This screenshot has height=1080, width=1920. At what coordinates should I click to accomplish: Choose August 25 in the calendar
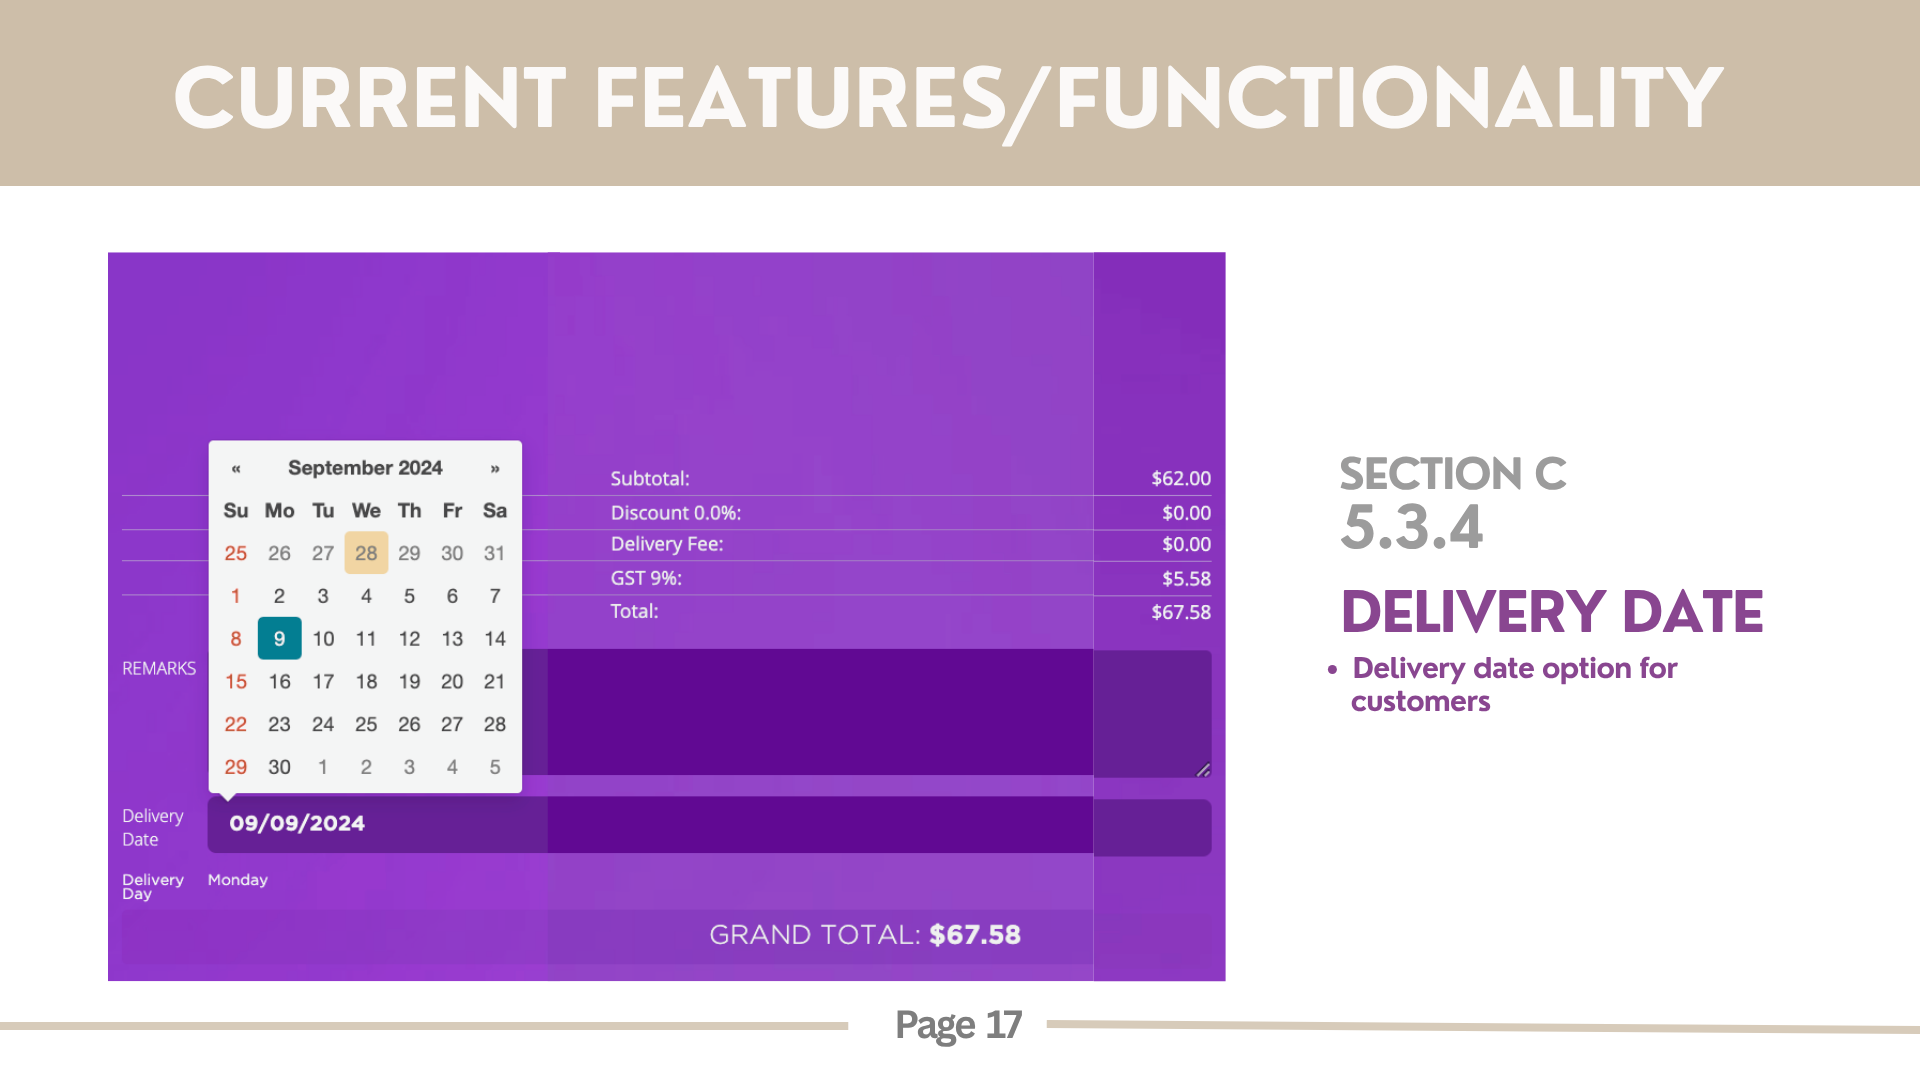tap(236, 553)
